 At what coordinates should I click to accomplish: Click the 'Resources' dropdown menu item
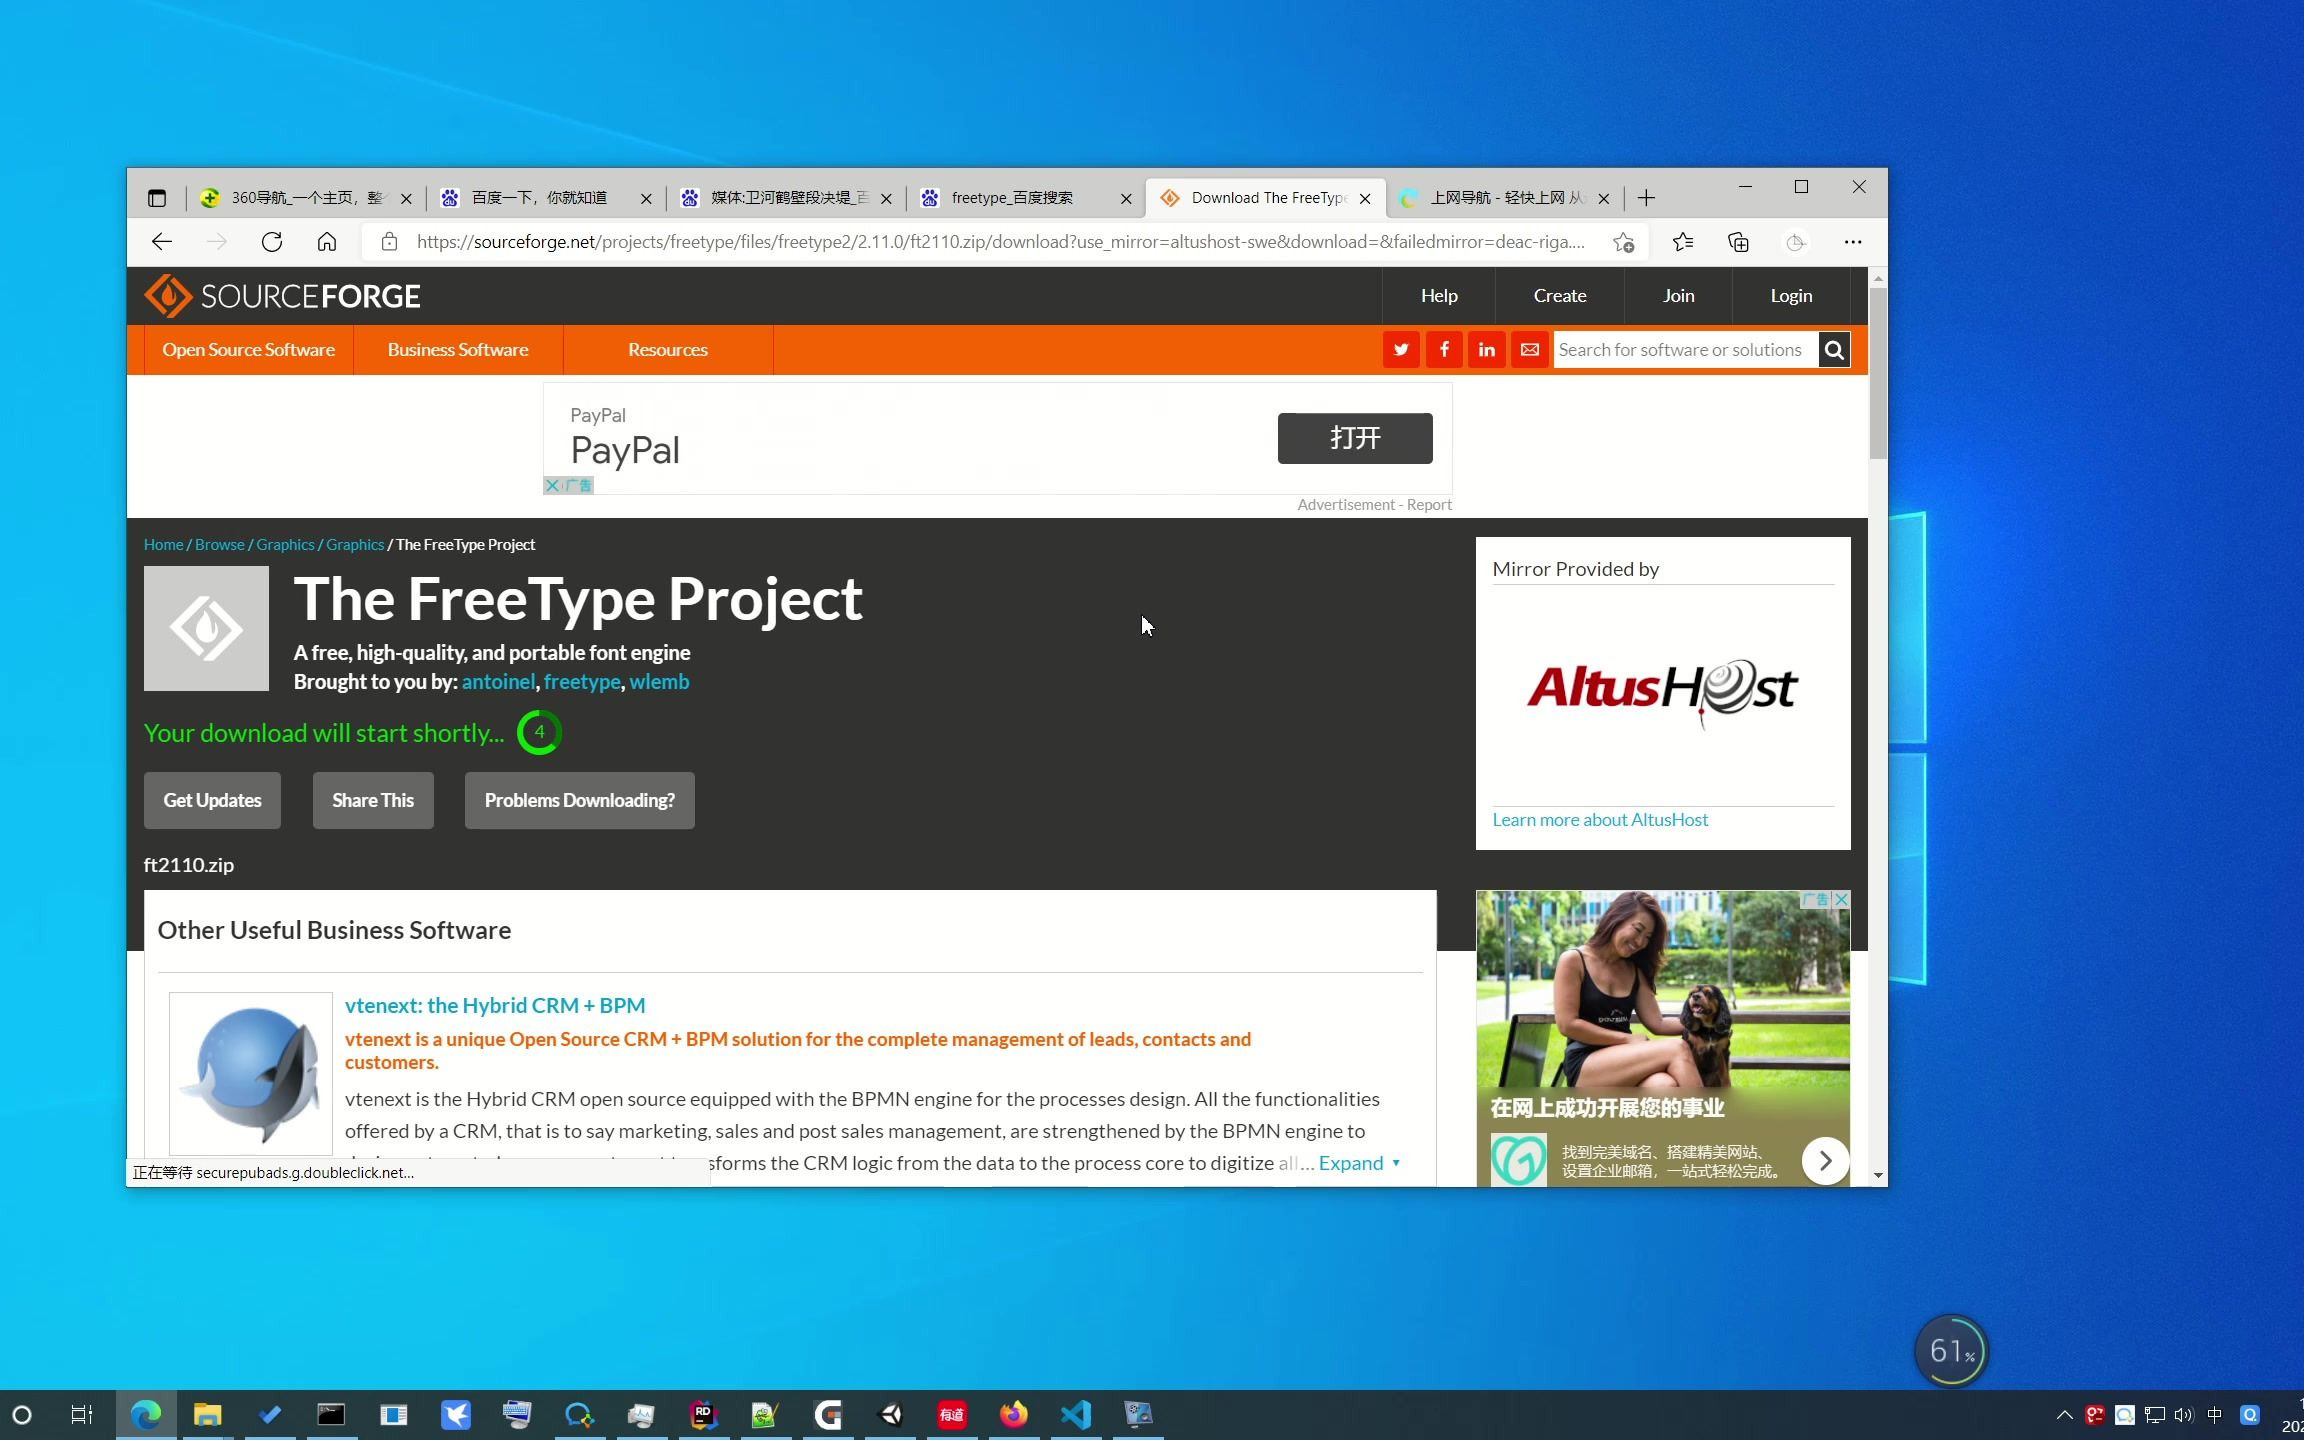point(667,348)
